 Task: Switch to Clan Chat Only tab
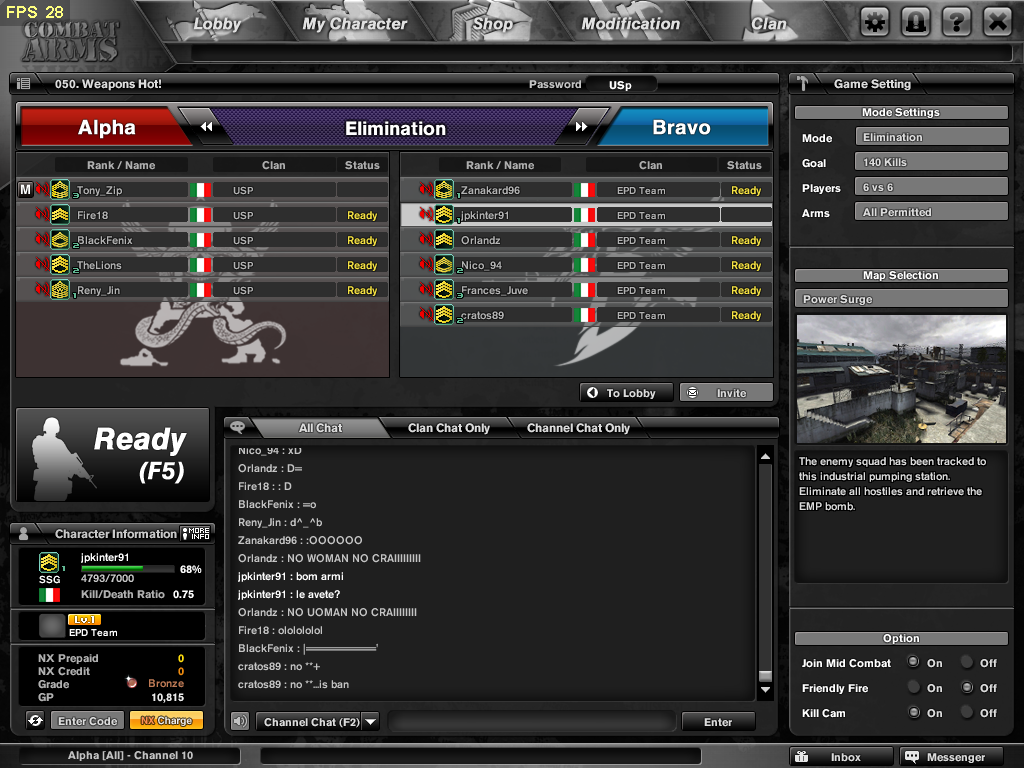449,428
